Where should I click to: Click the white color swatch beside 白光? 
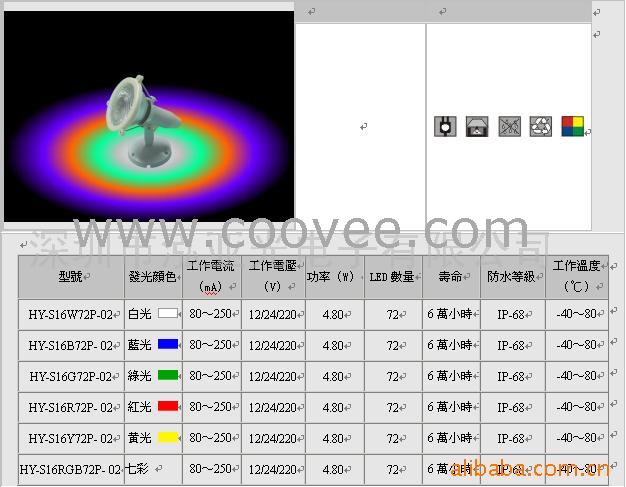[x=168, y=313]
